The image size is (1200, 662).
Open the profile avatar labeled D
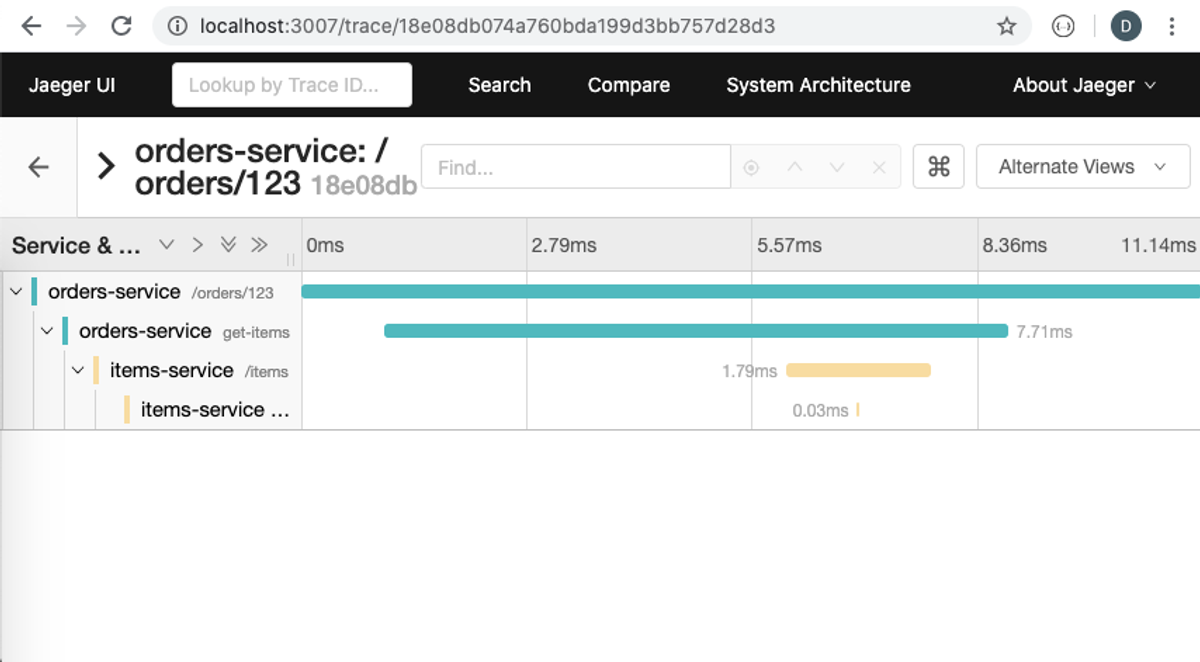[x=1126, y=27]
